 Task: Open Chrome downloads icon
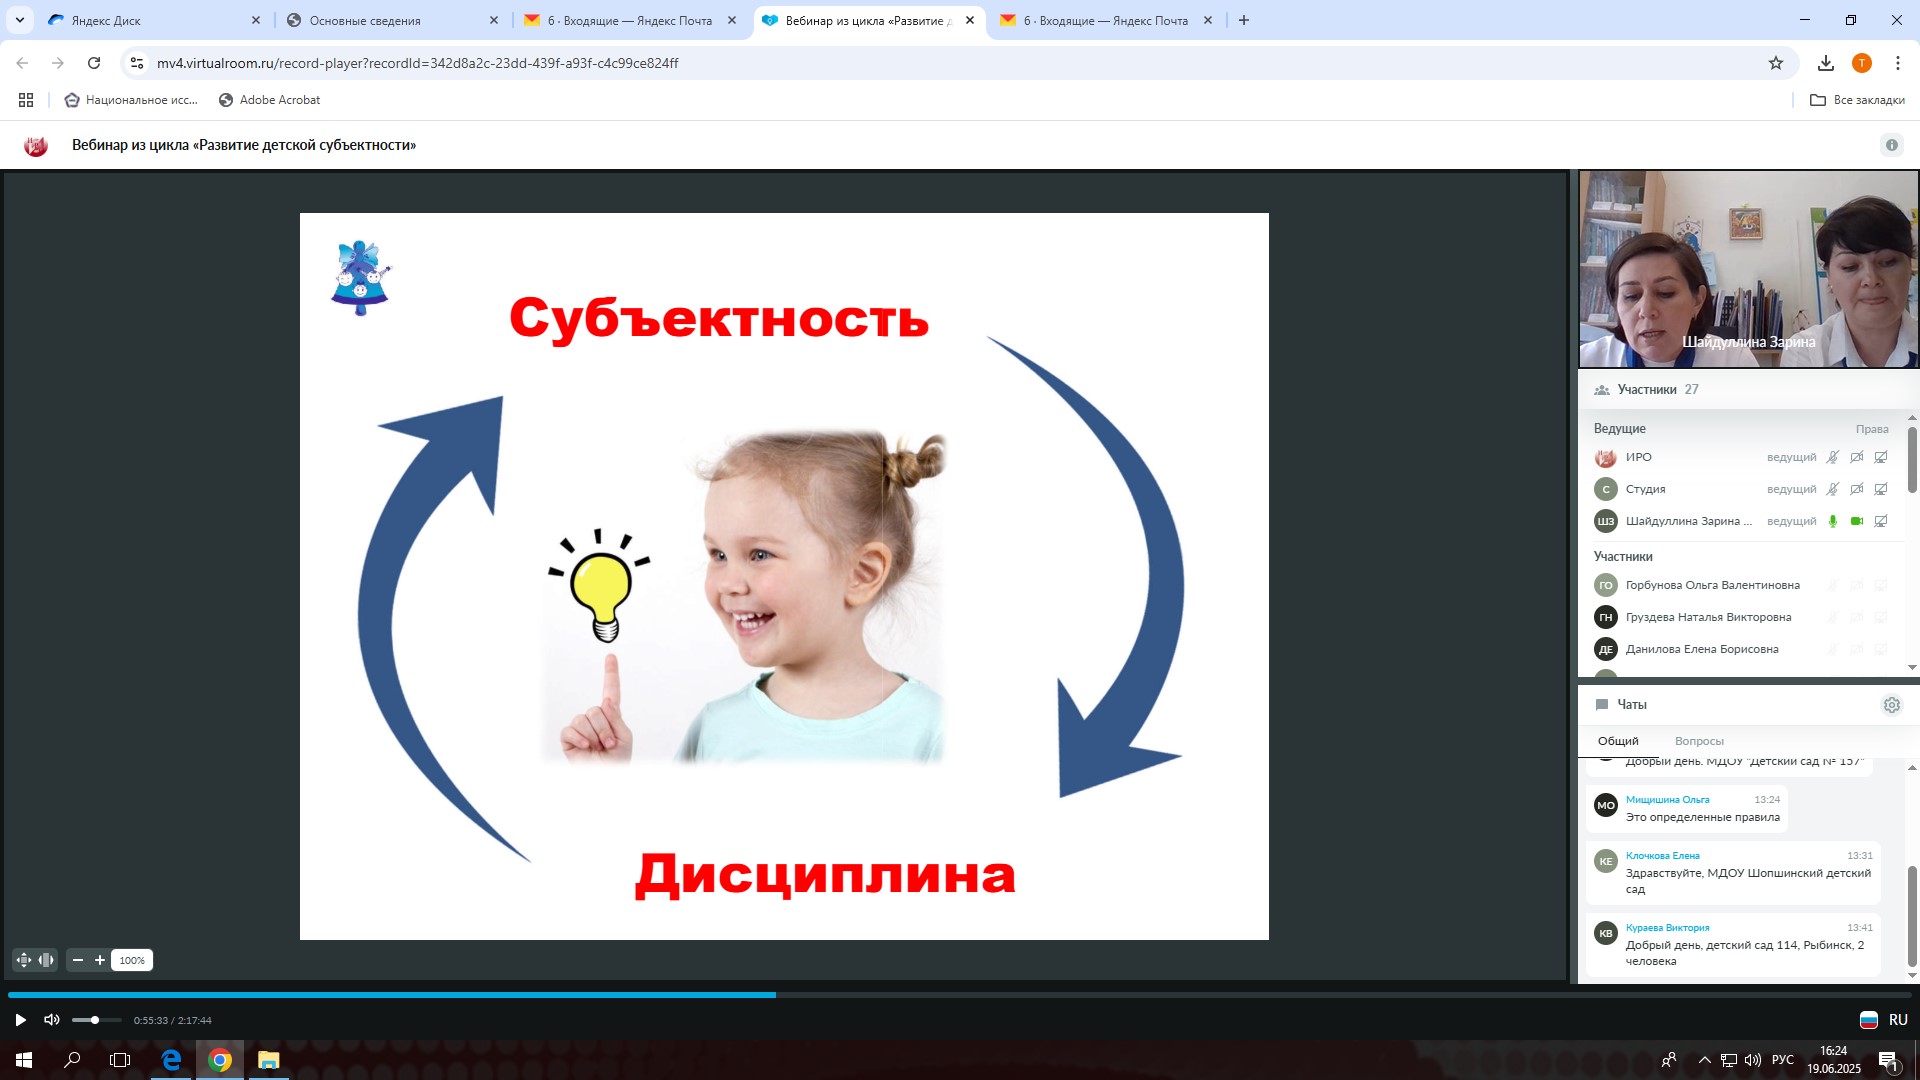tap(1825, 63)
